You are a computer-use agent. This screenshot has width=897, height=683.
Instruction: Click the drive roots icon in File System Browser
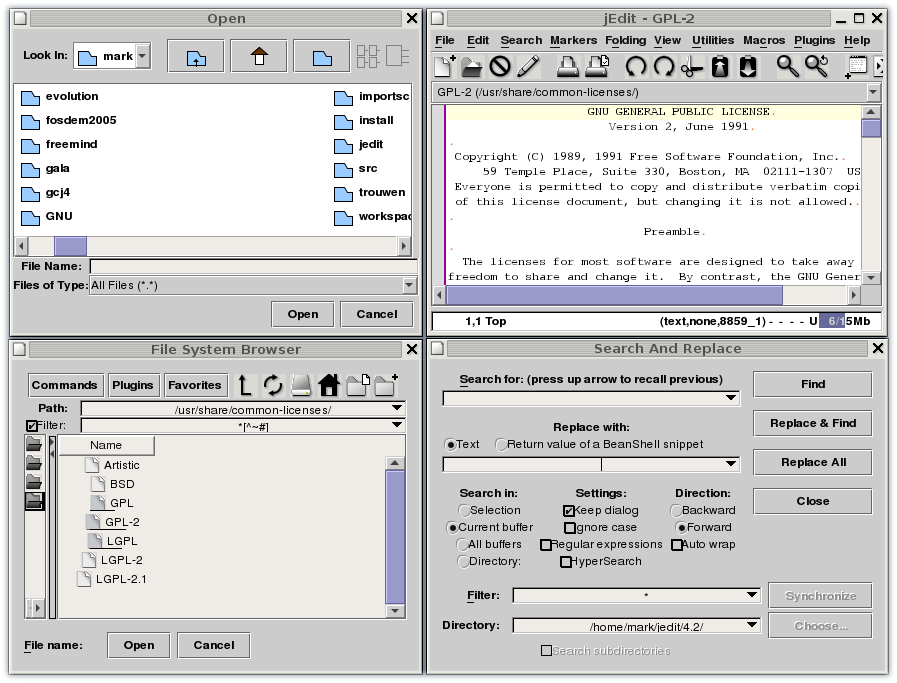coord(301,385)
